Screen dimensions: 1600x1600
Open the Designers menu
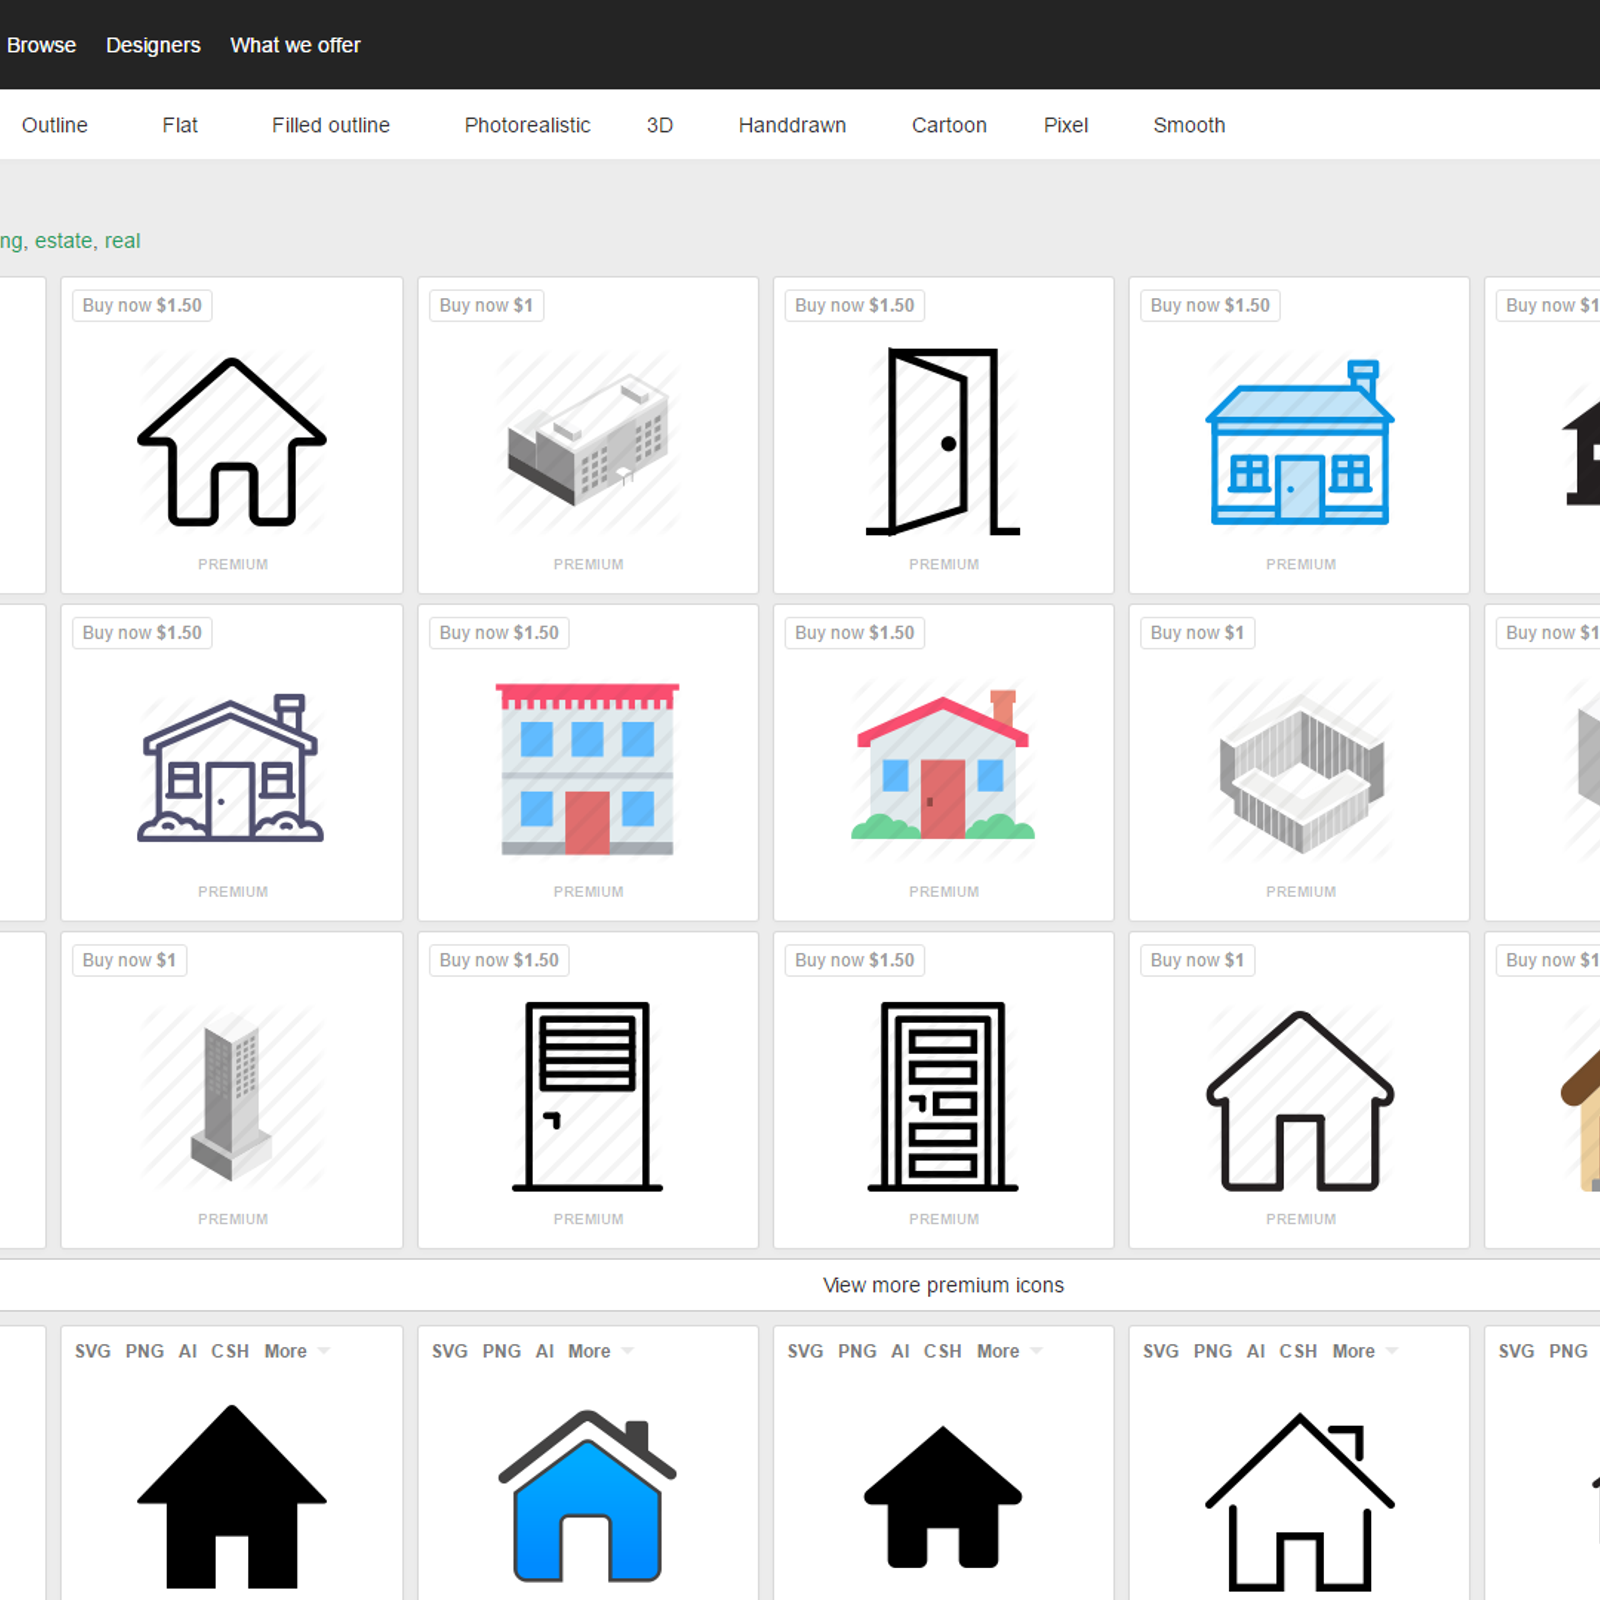point(153,45)
